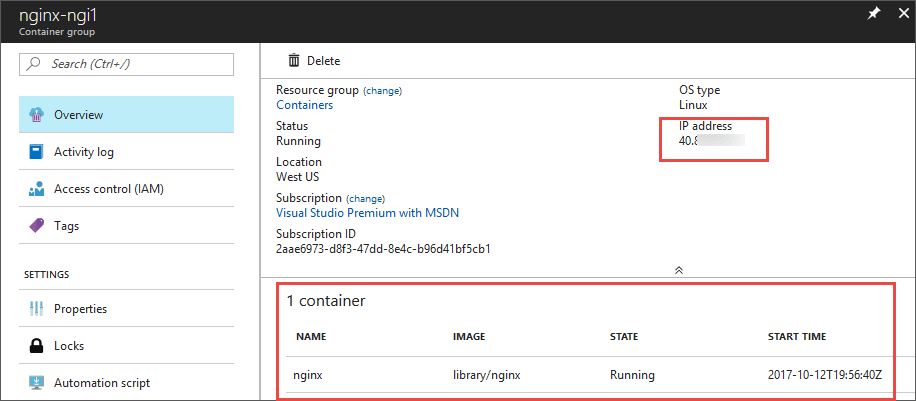Change the resource group via change link
Viewport: 916px width, 401px height.
click(x=383, y=91)
